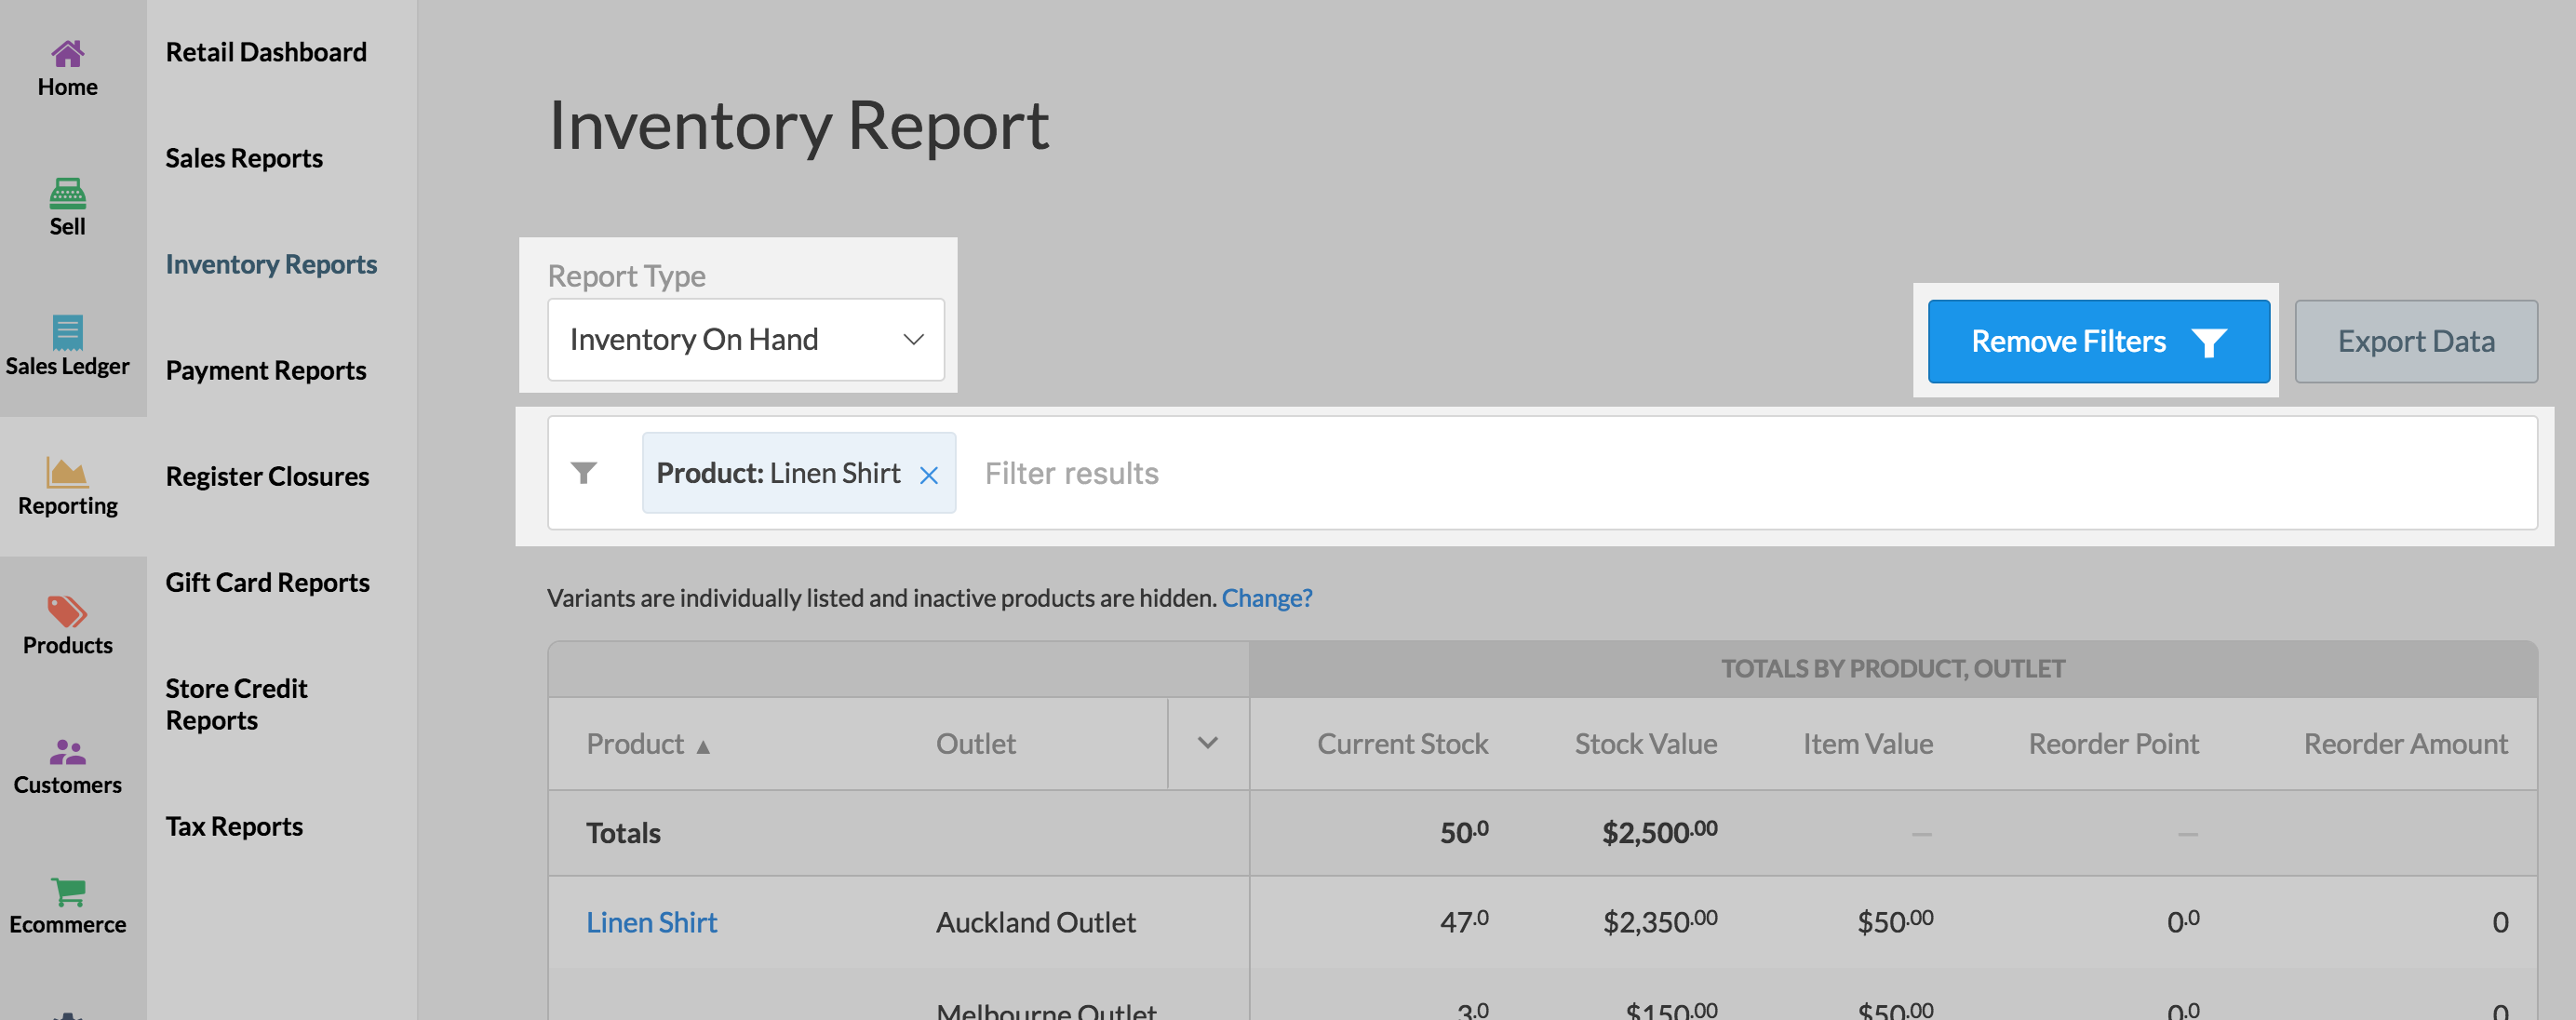Click the Home house icon
The image size is (2576, 1020).
(67, 53)
